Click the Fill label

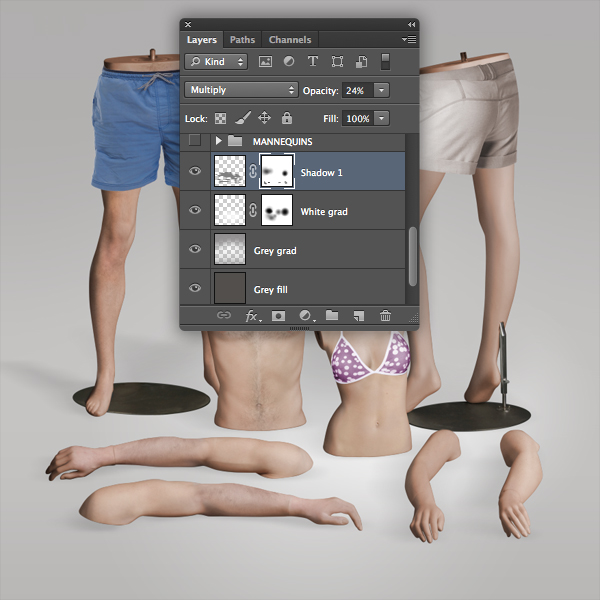331,119
